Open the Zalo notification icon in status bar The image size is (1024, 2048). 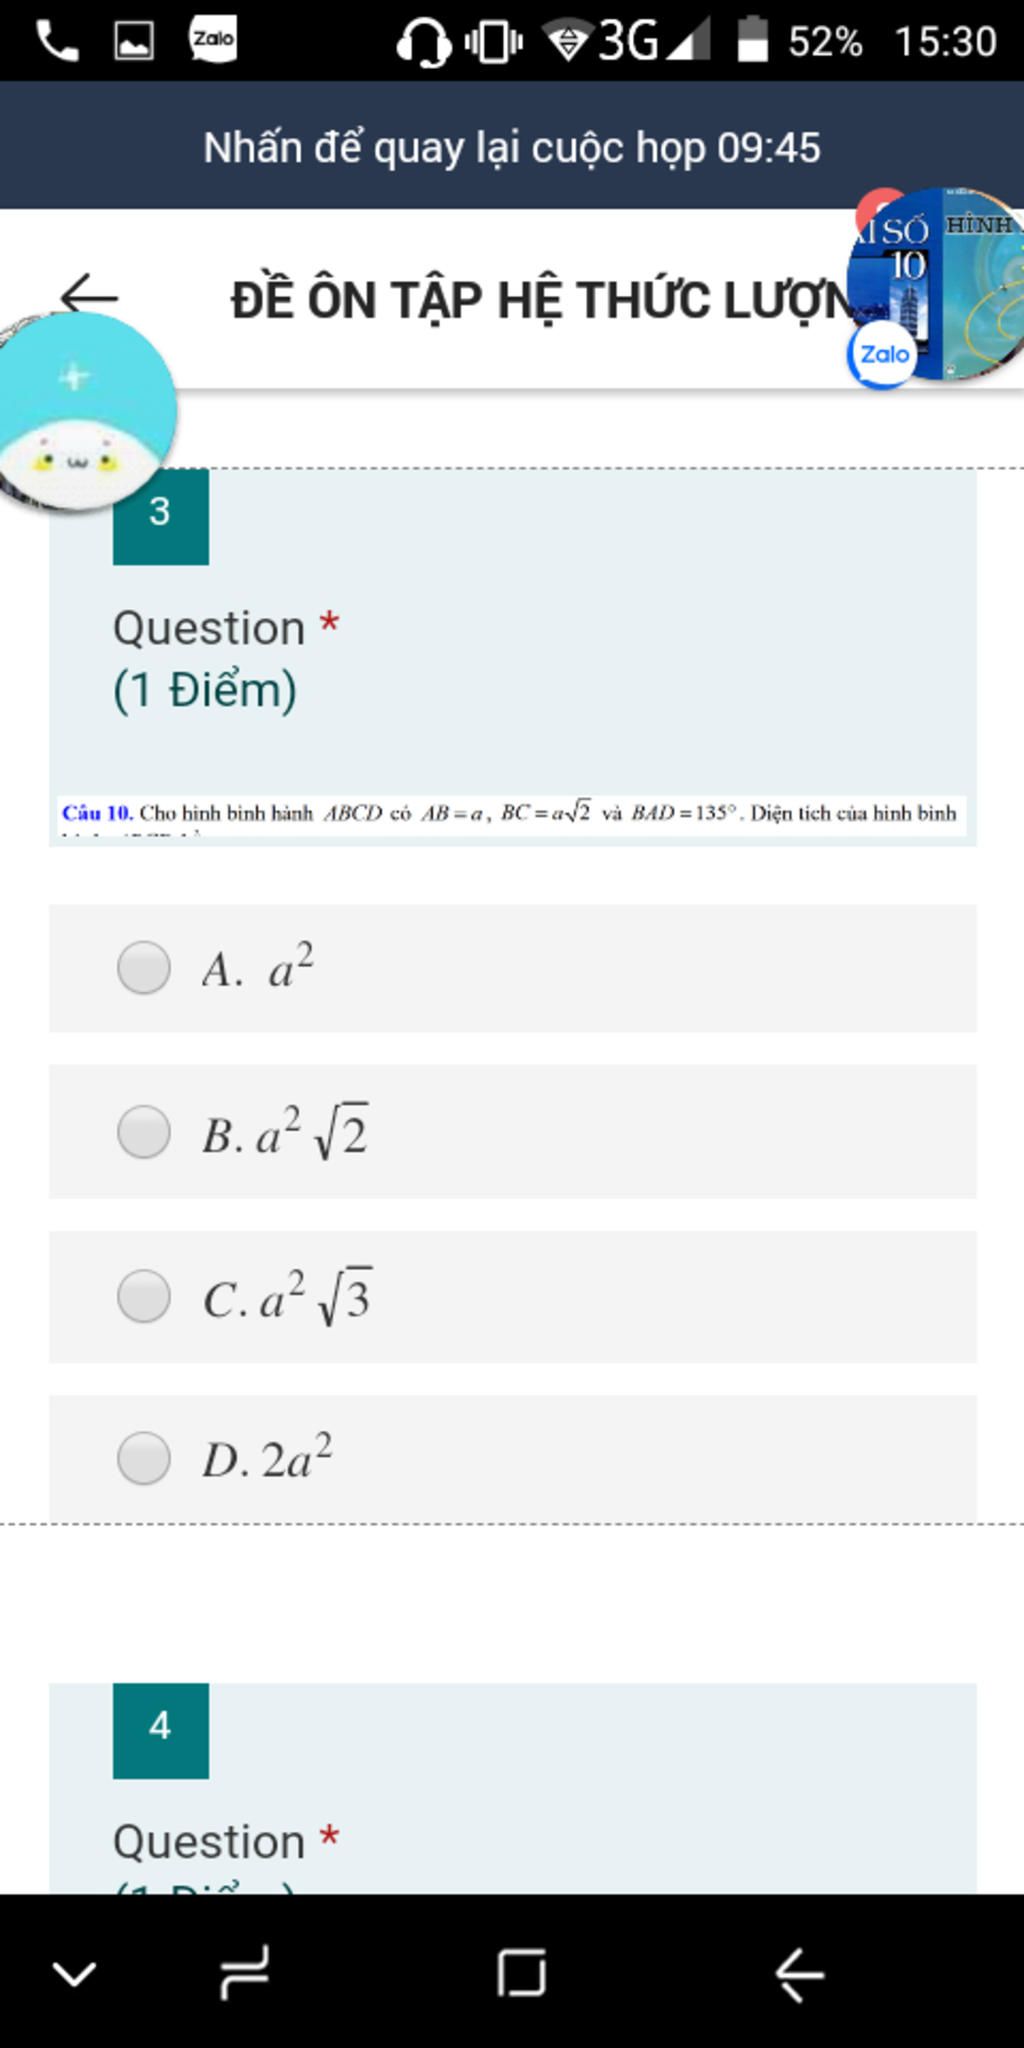point(213,40)
